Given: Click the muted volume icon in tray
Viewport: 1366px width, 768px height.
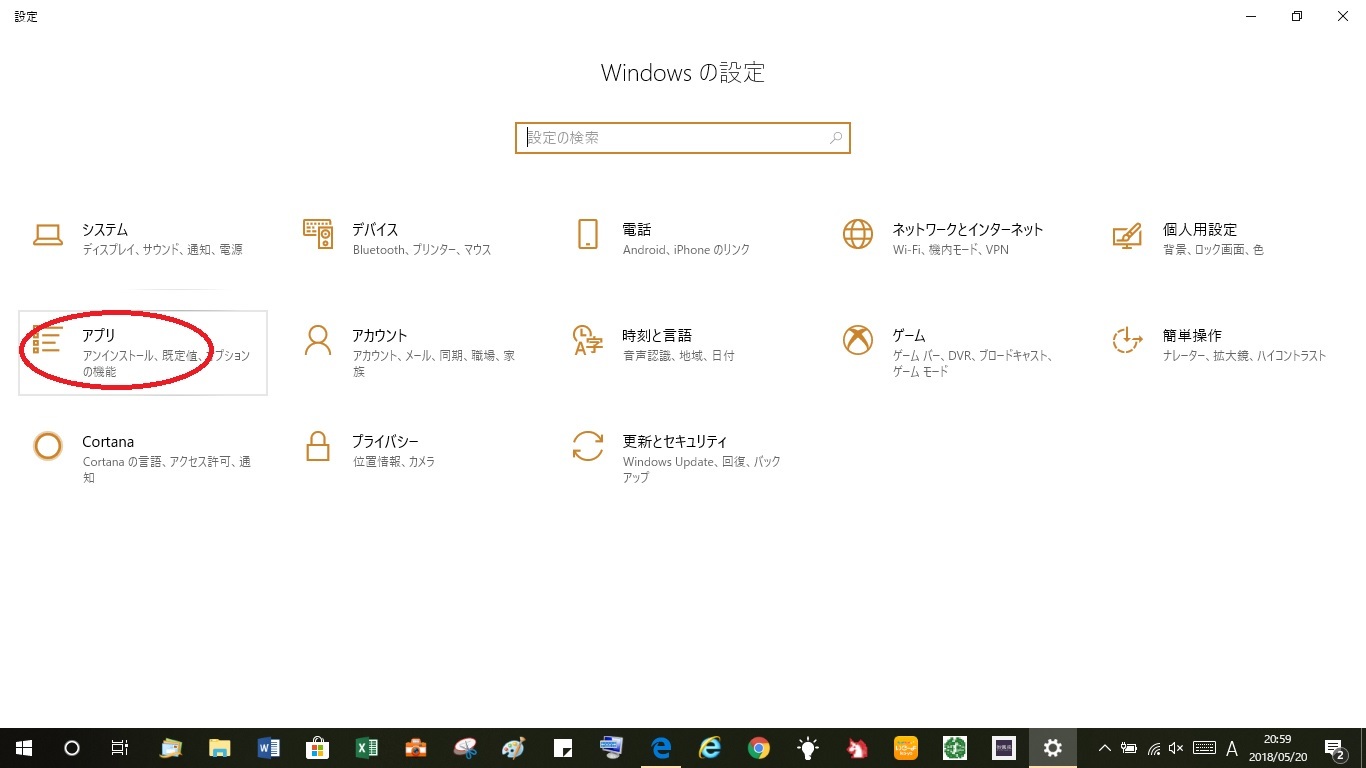Looking at the screenshot, I should (1176, 748).
